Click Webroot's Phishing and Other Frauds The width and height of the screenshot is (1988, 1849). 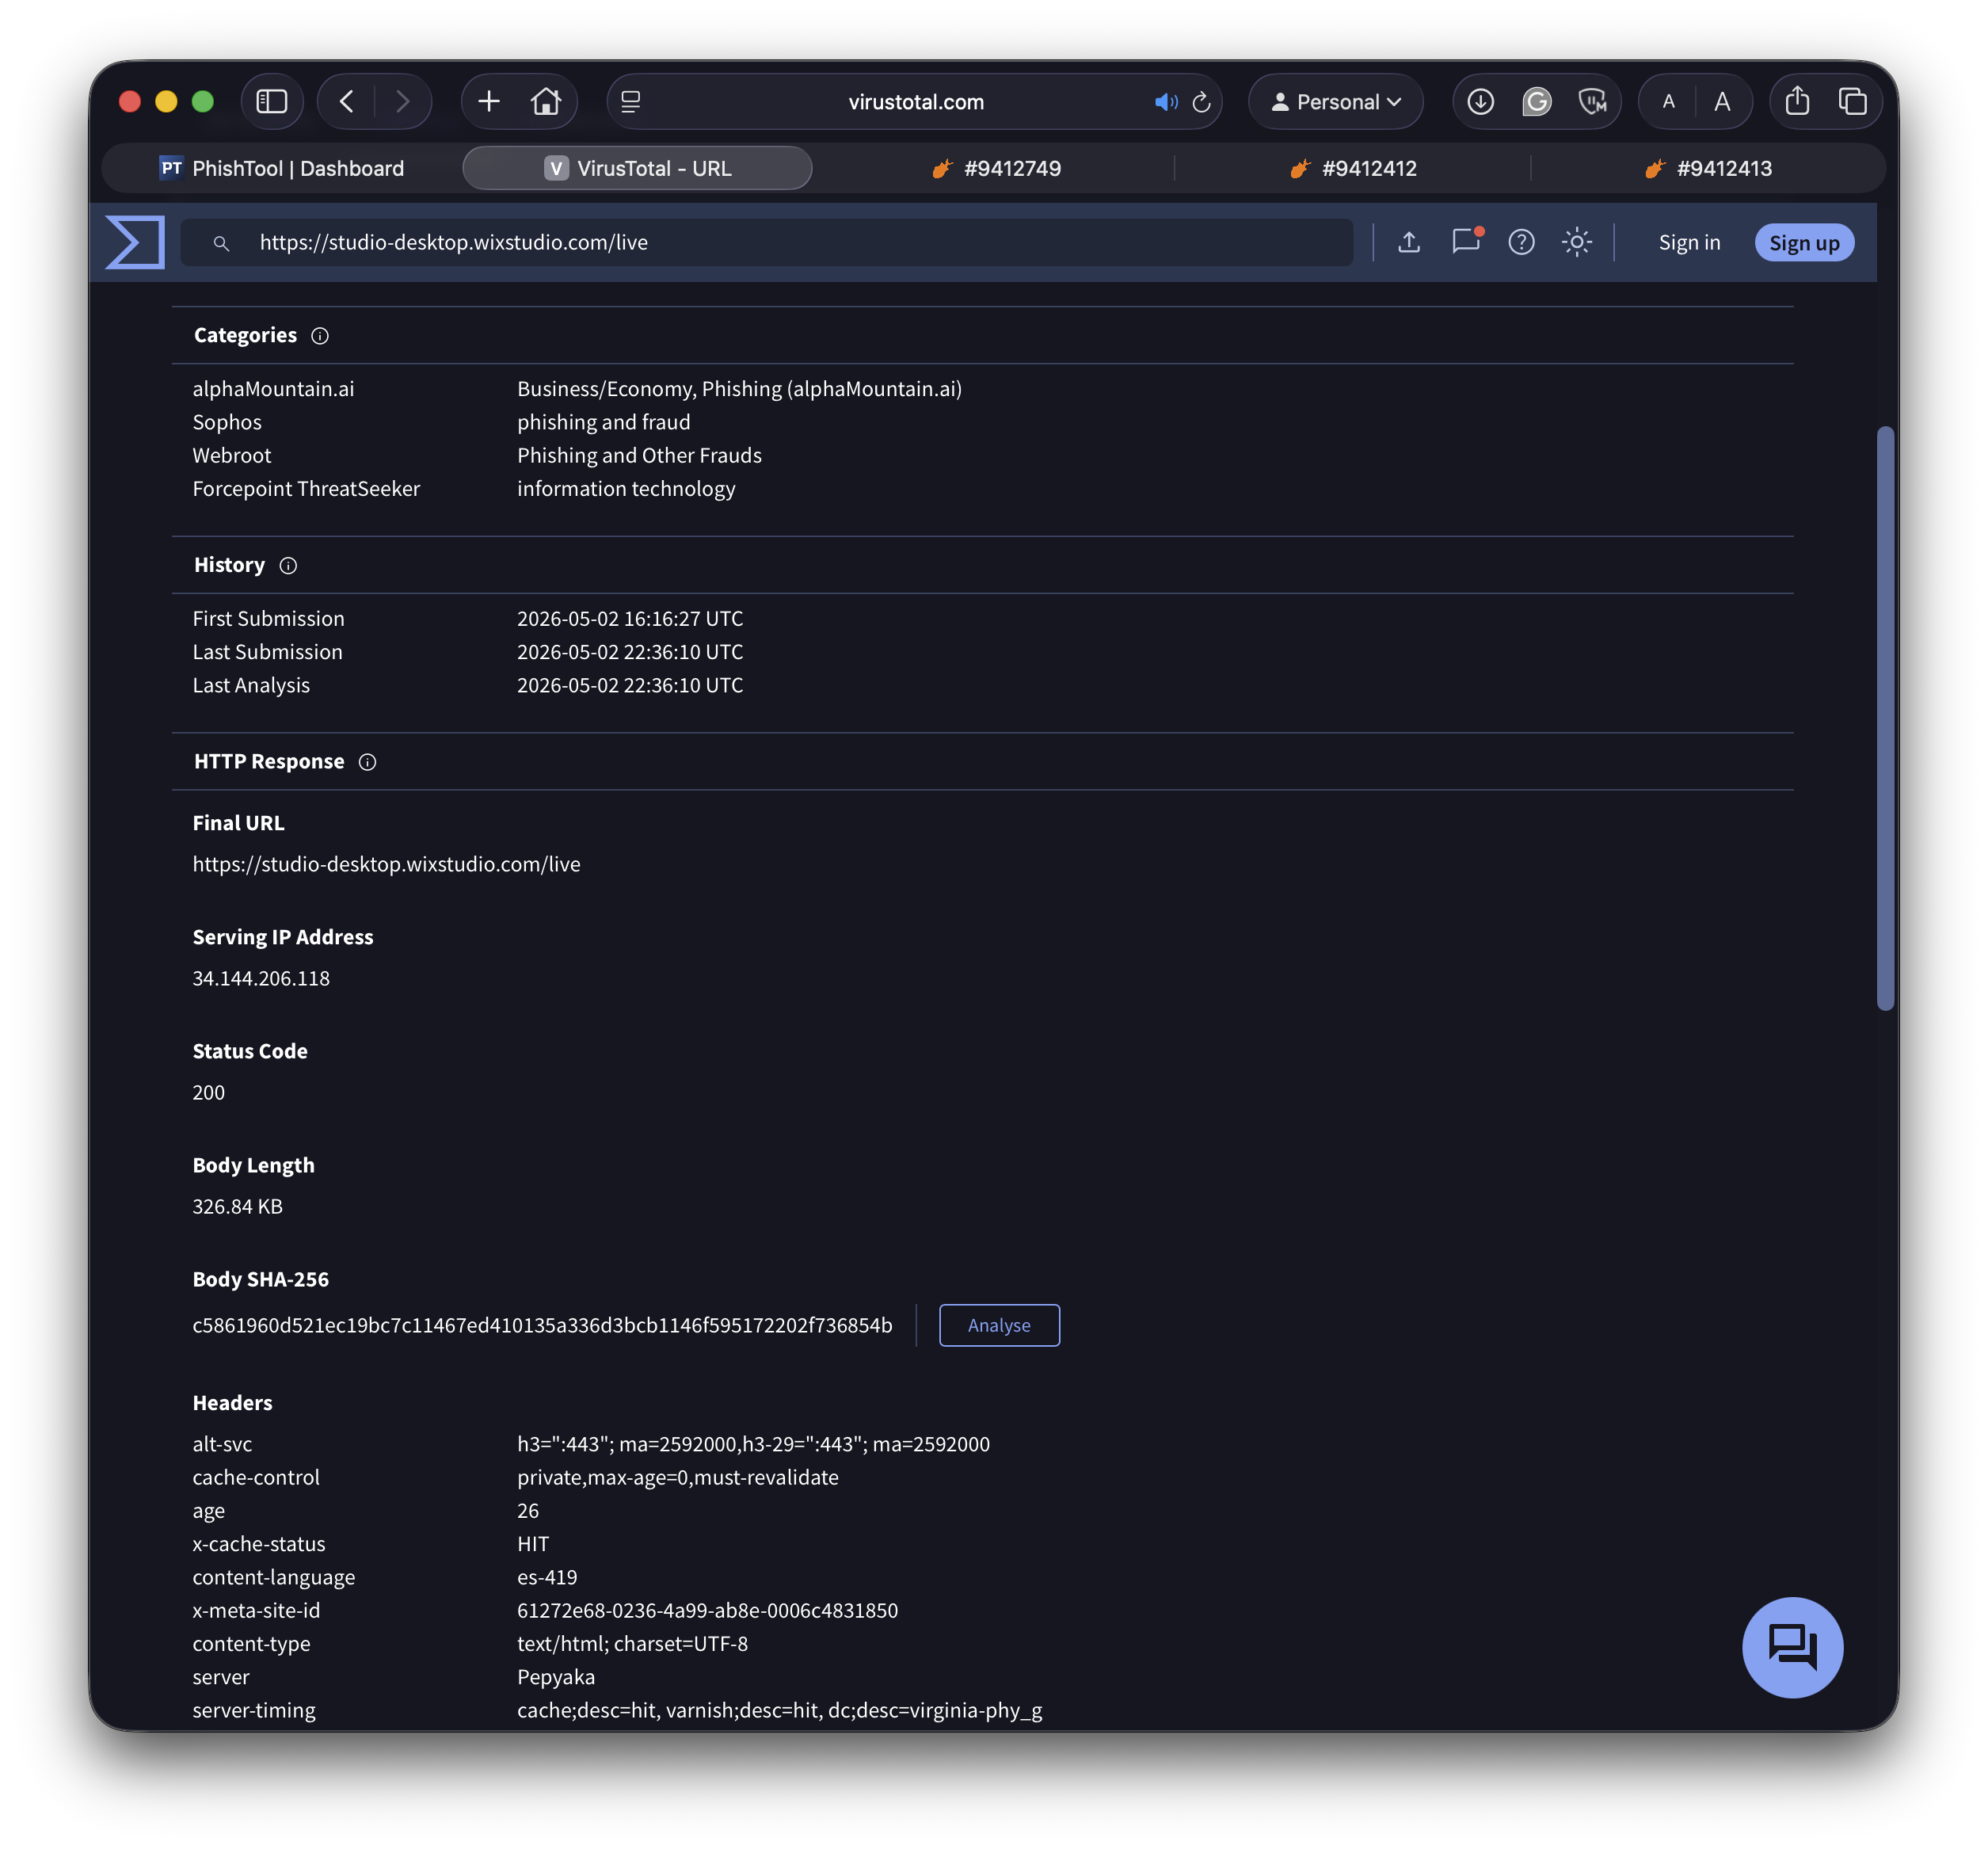pos(639,455)
